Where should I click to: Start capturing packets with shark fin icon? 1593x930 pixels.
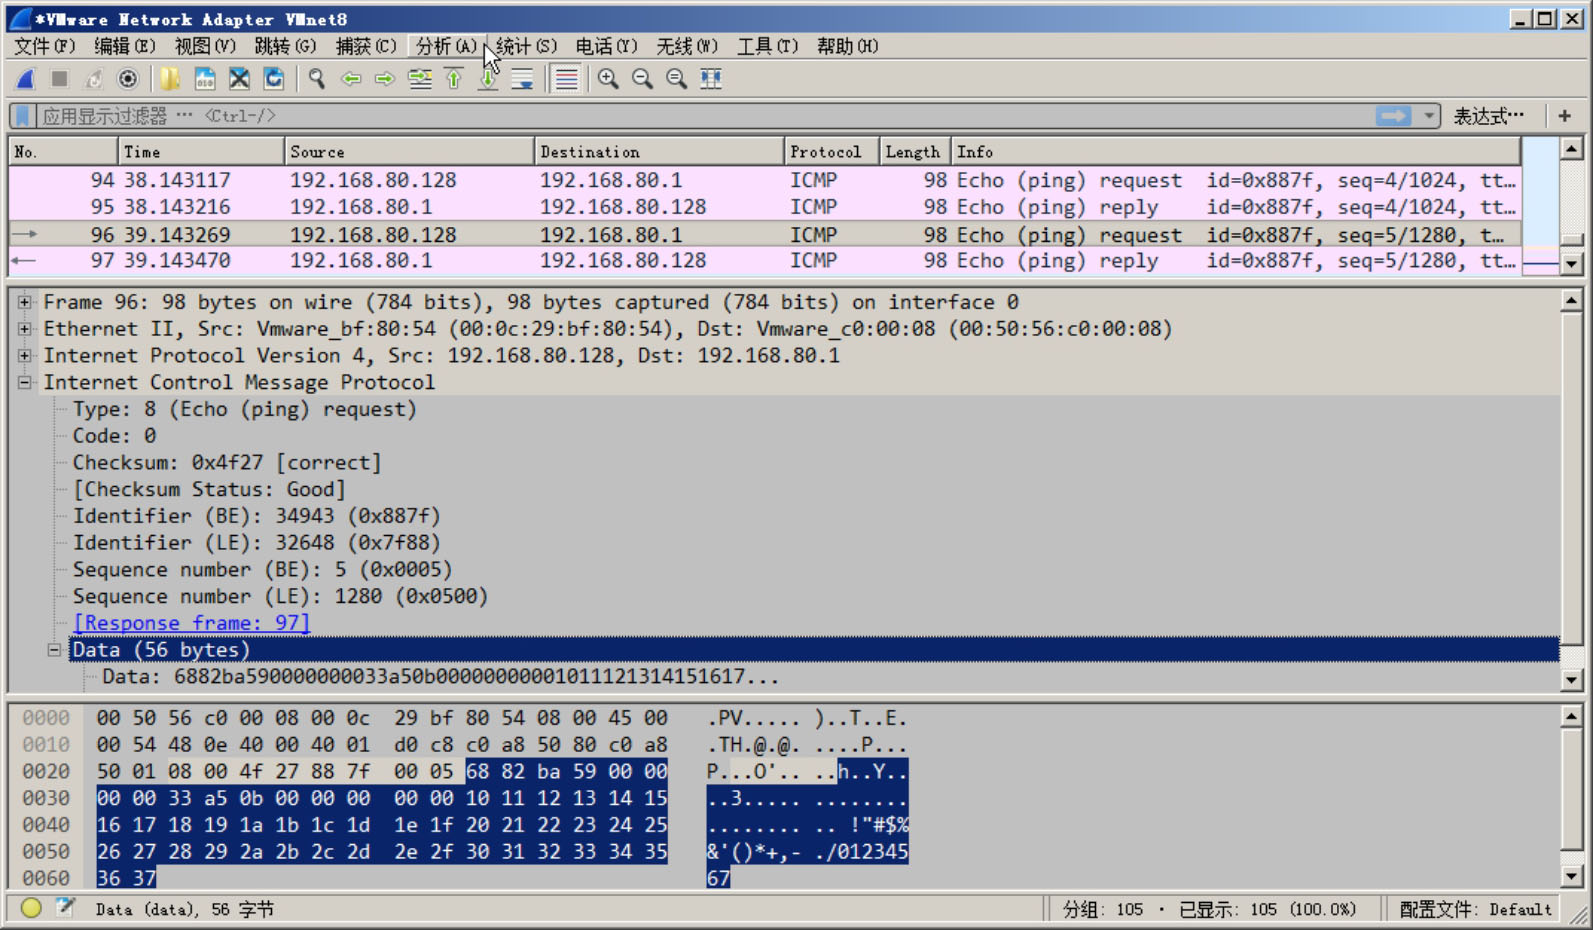click(26, 79)
